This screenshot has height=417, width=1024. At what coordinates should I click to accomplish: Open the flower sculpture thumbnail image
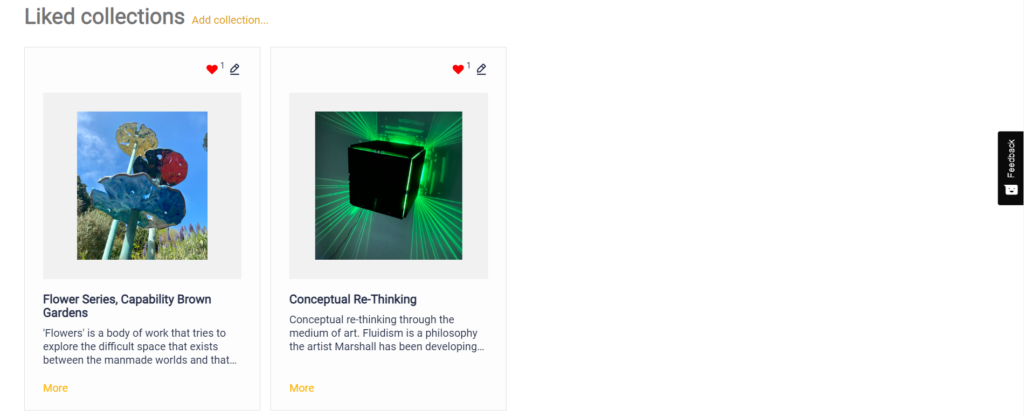[142, 185]
